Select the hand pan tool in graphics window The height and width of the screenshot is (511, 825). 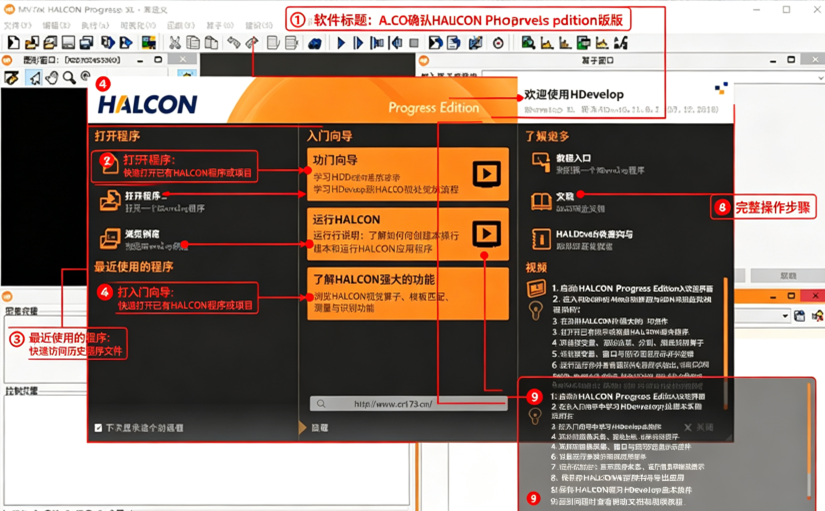tap(52, 78)
